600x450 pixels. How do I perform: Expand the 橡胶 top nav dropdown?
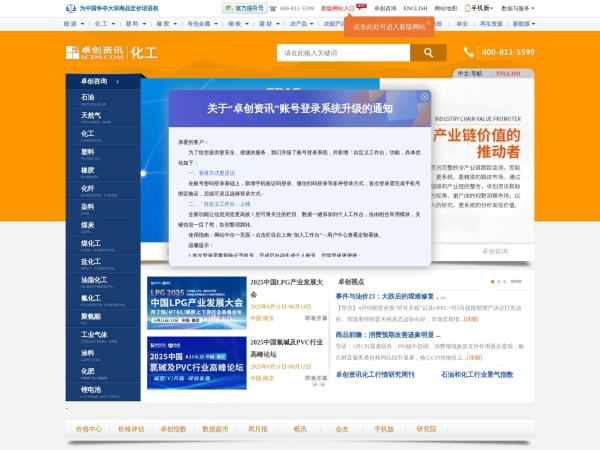(x=167, y=24)
